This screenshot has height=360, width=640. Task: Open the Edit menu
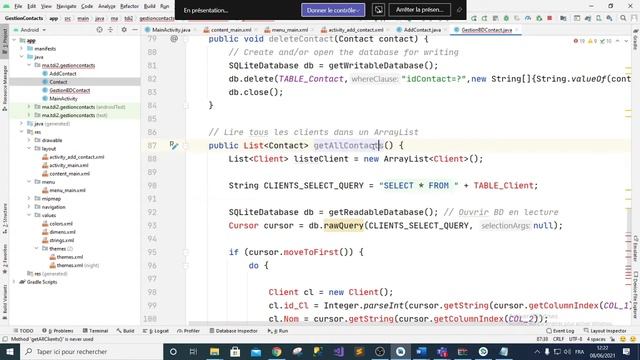[x=31, y=7]
